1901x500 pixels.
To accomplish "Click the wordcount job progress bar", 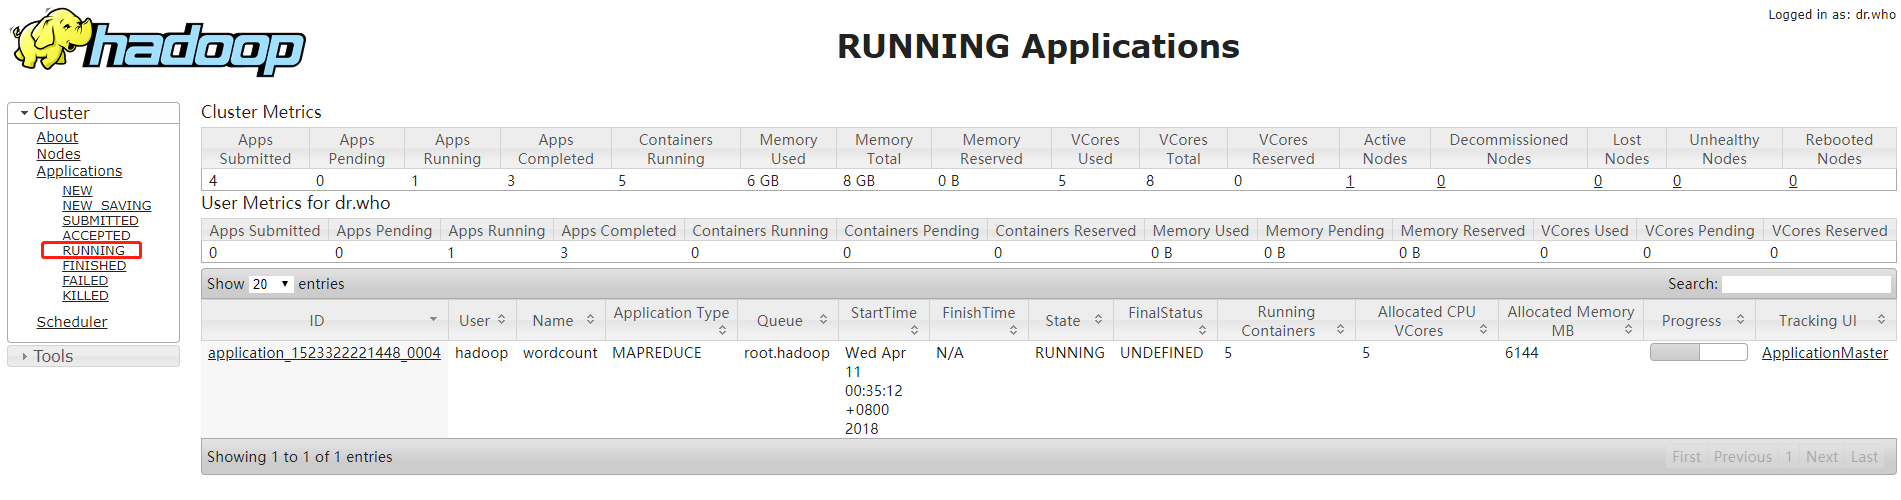I will point(1698,353).
